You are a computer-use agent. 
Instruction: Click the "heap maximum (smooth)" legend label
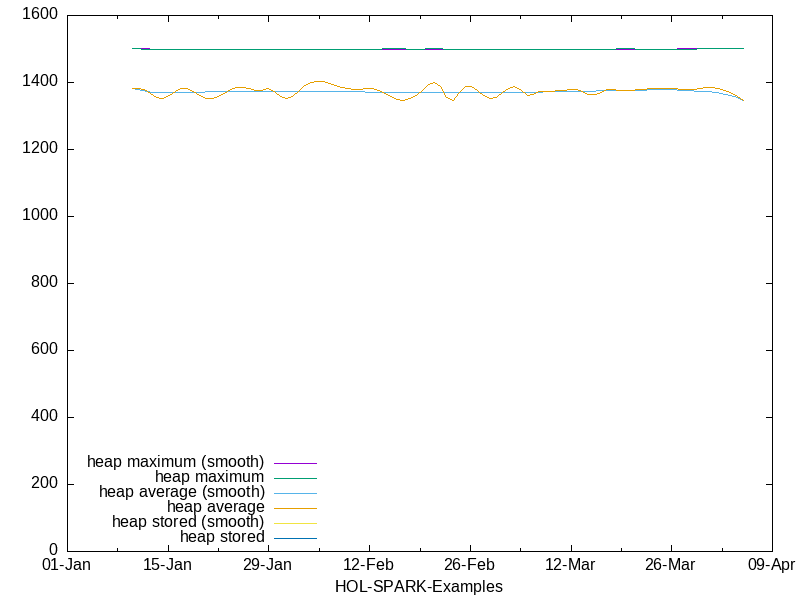pyautogui.click(x=176, y=462)
